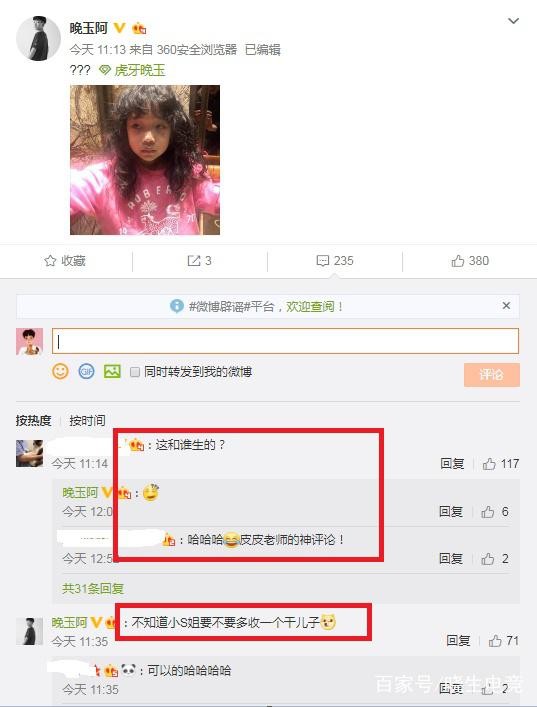Like the post with 380 thumbs up

coord(458,261)
